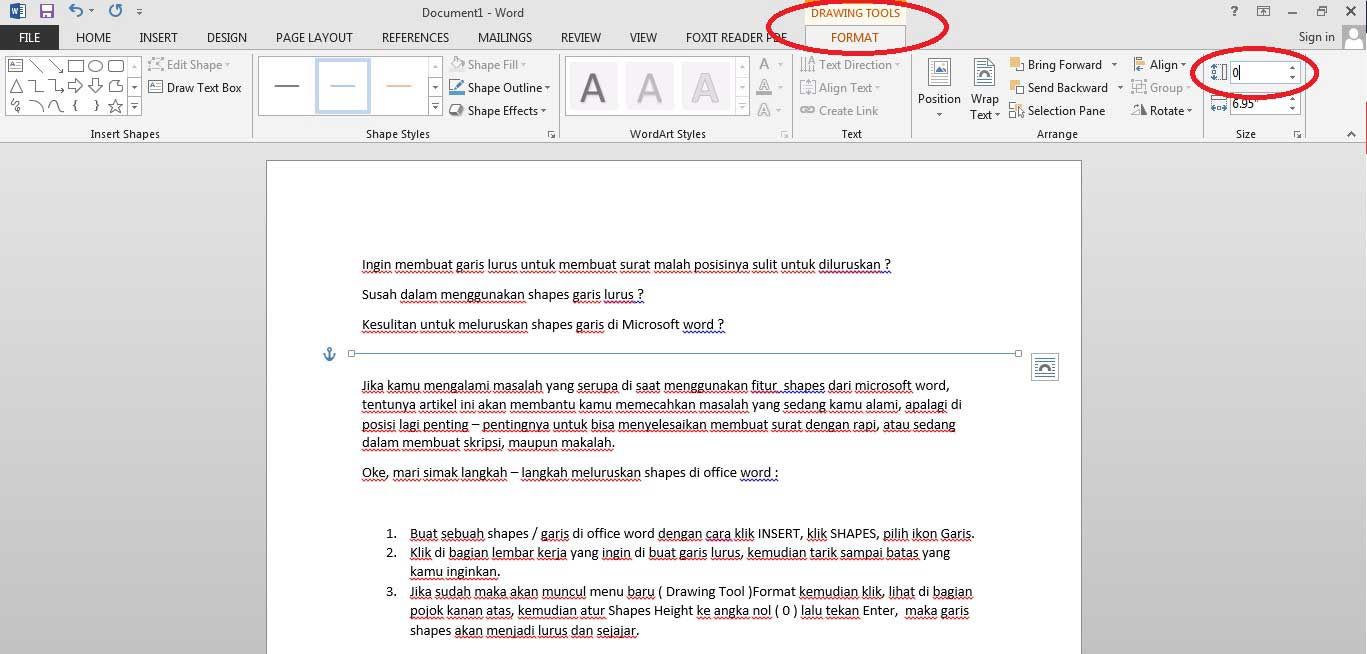
Task: Open the Bring Forward dropdown arrow
Action: (x=1115, y=65)
